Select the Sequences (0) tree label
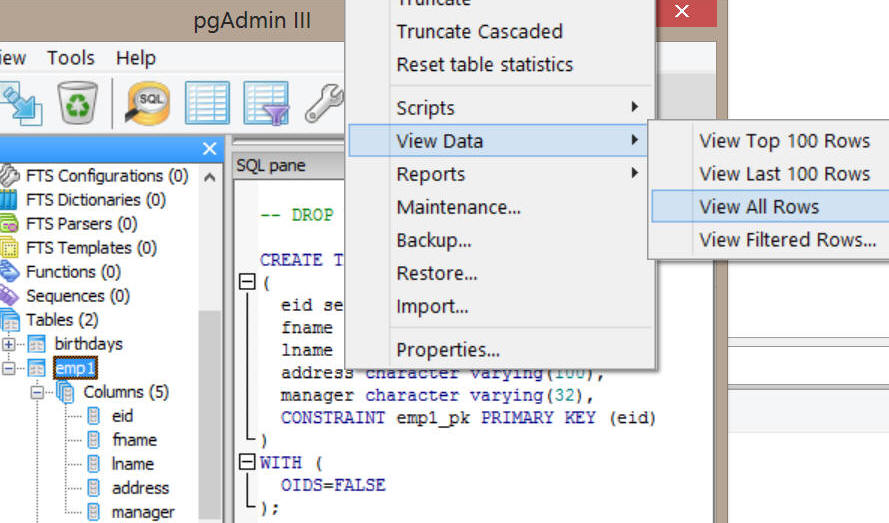The image size is (889, 523). click(x=78, y=296)
